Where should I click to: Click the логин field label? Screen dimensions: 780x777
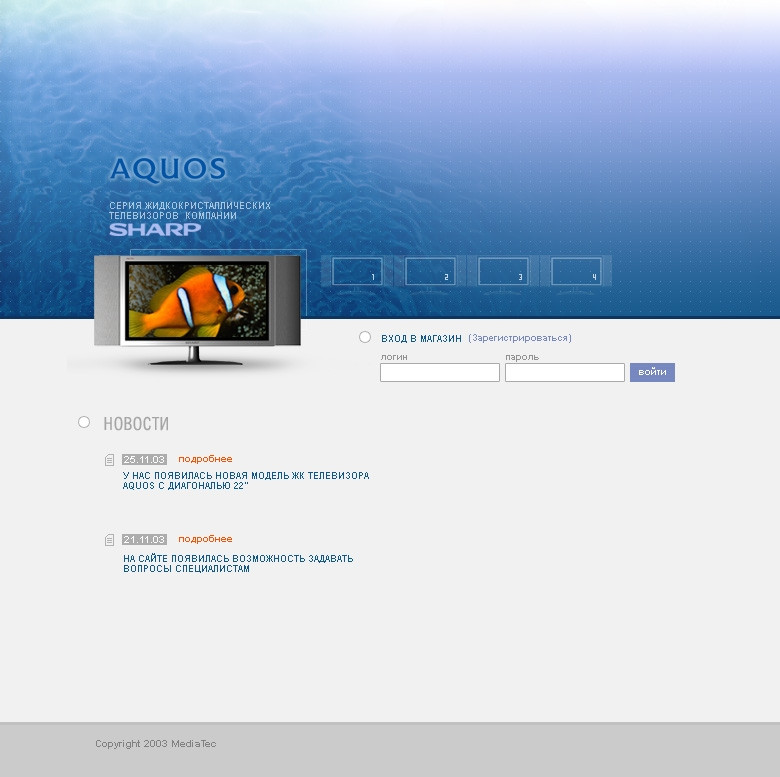pos(394,357)
